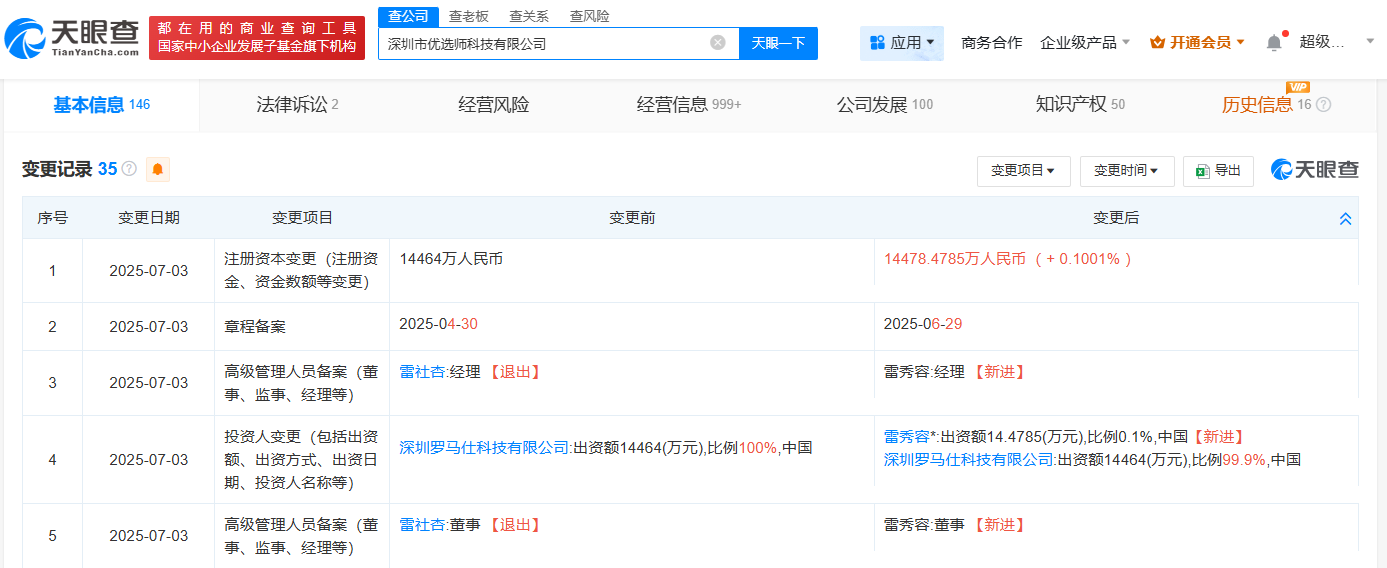The height and width of the screenshot is (568, 1387).
Task: Click the 14464万人民币 cell
Action: click(451, 259)
